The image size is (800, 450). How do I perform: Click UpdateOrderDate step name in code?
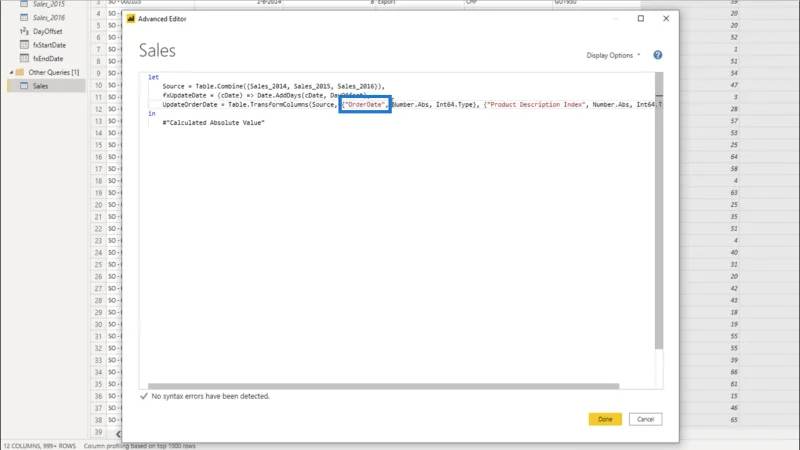(190, 105)
